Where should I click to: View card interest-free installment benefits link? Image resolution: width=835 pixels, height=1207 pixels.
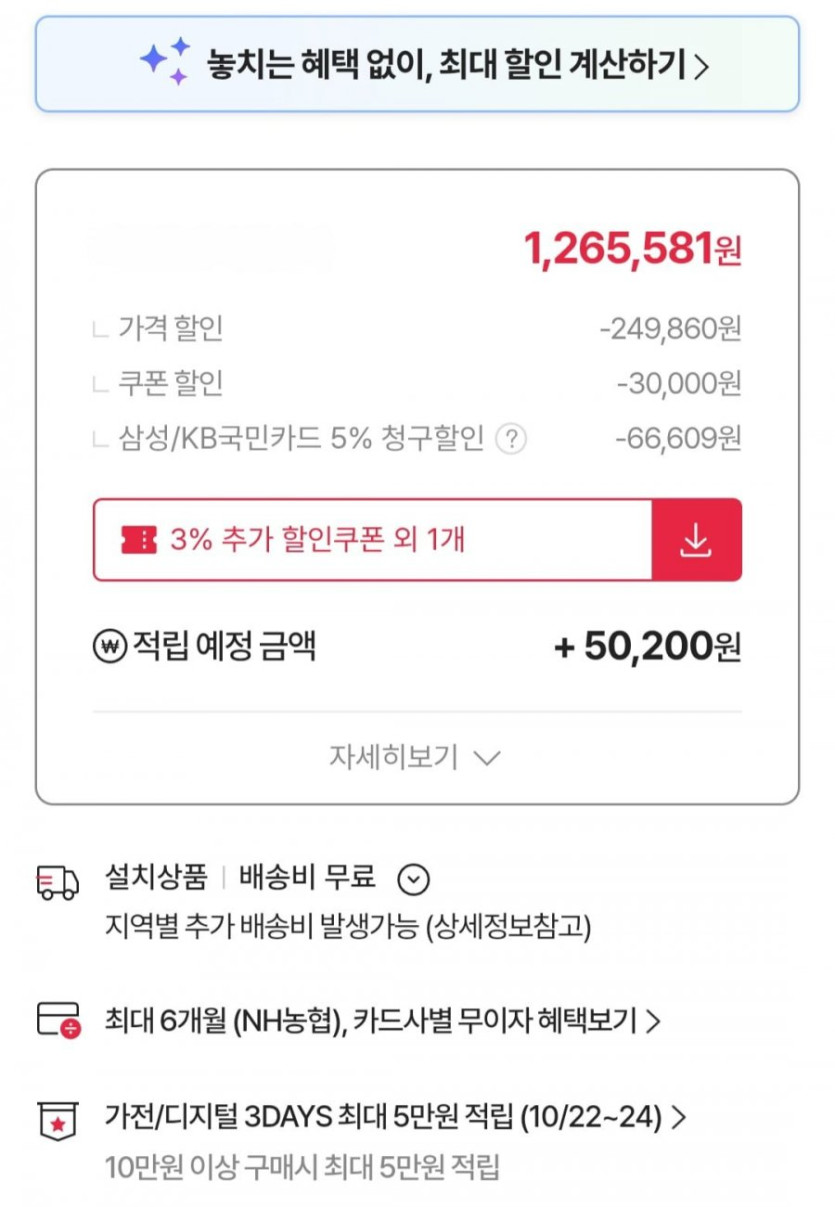[383, 1021]
